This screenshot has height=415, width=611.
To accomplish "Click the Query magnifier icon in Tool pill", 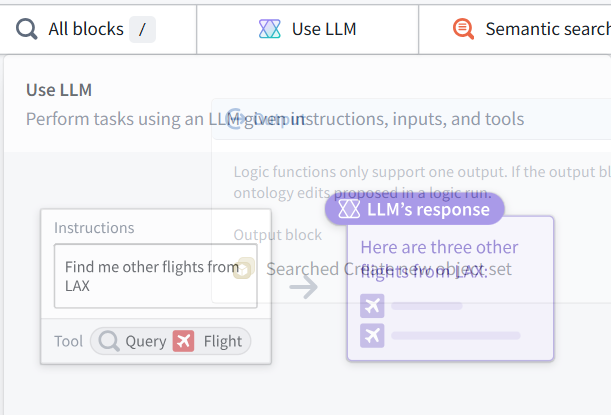I will tap(109, 341).
